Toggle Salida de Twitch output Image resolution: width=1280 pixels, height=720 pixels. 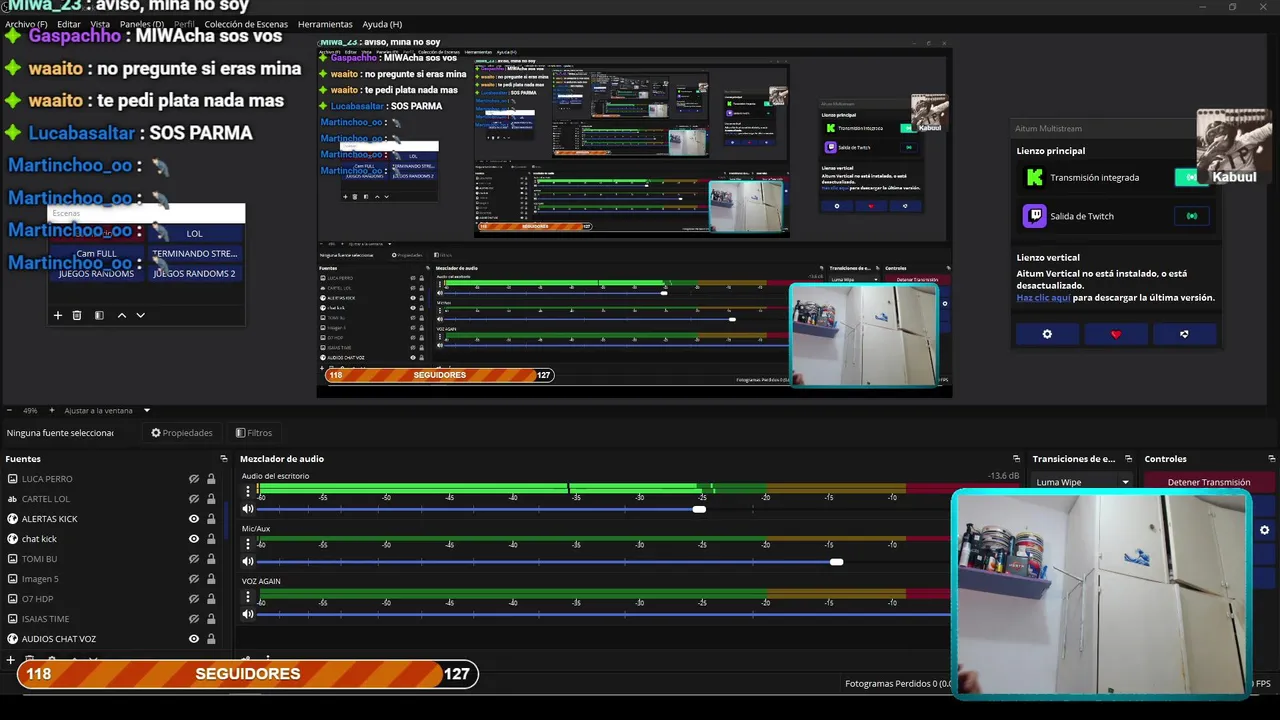pos(1191,216)
